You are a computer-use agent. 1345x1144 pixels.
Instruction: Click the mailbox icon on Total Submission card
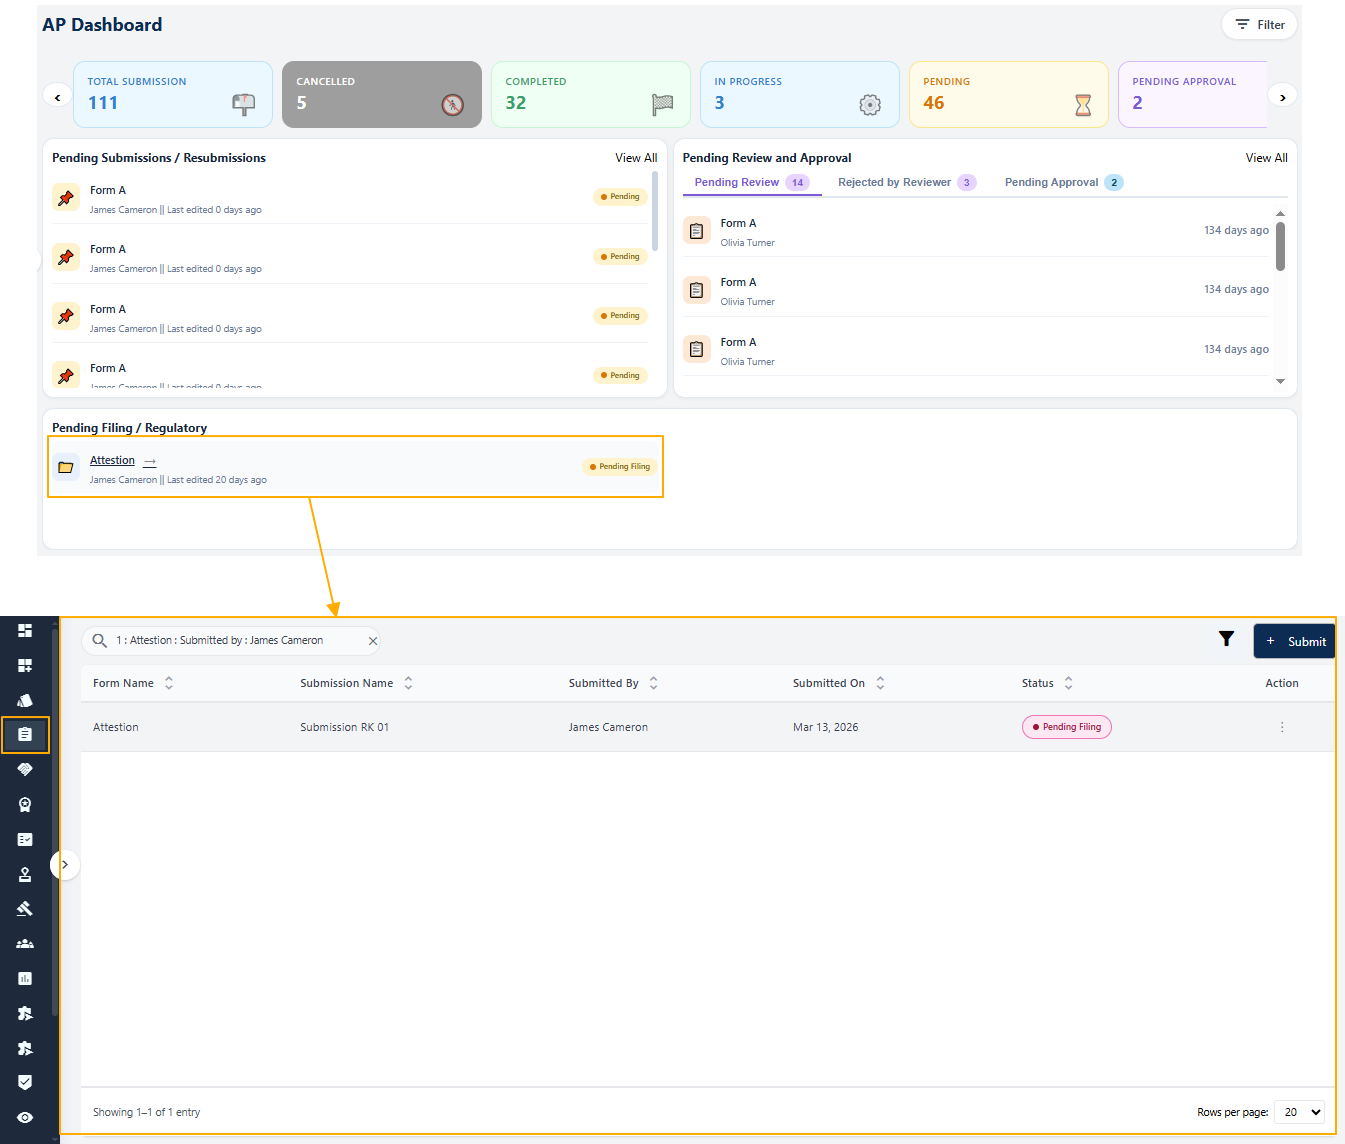[243, 104]
